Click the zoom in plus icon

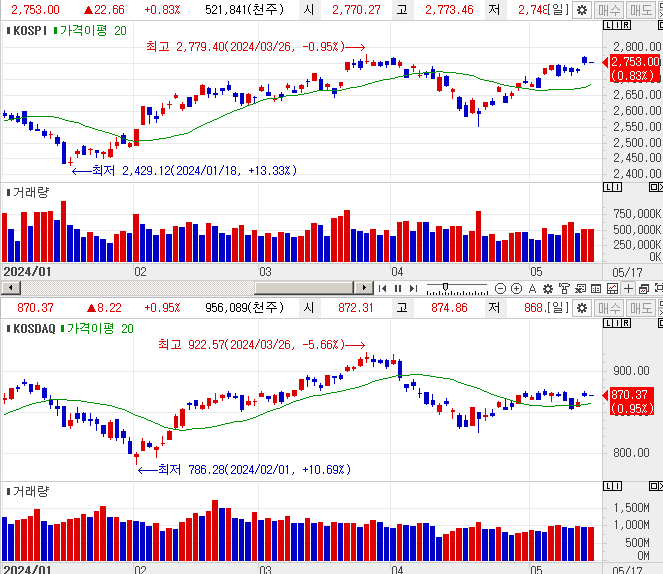click(x=516, y=289)
